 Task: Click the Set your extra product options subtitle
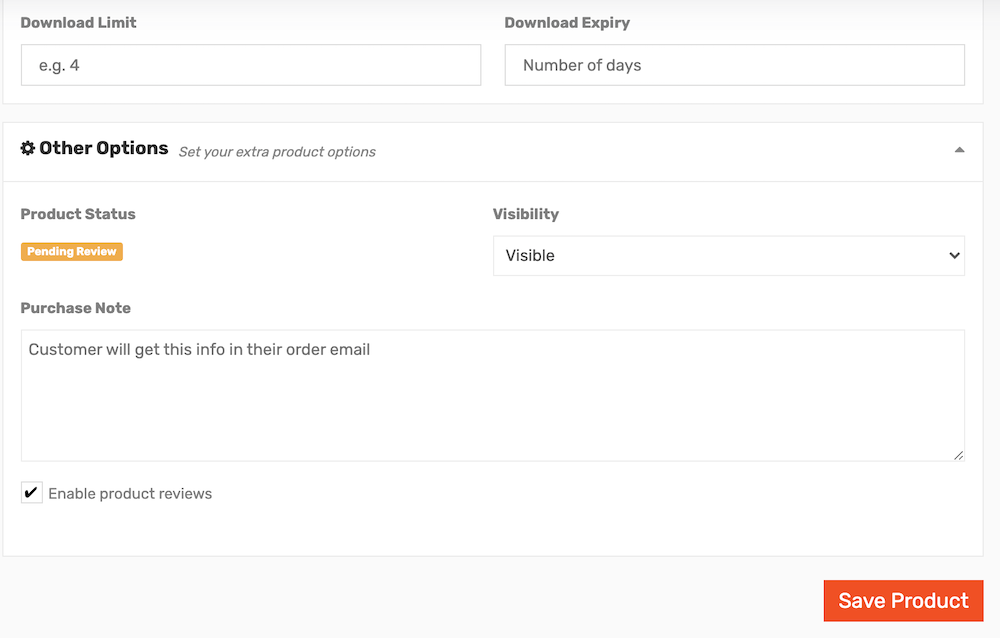coord(277,152)
